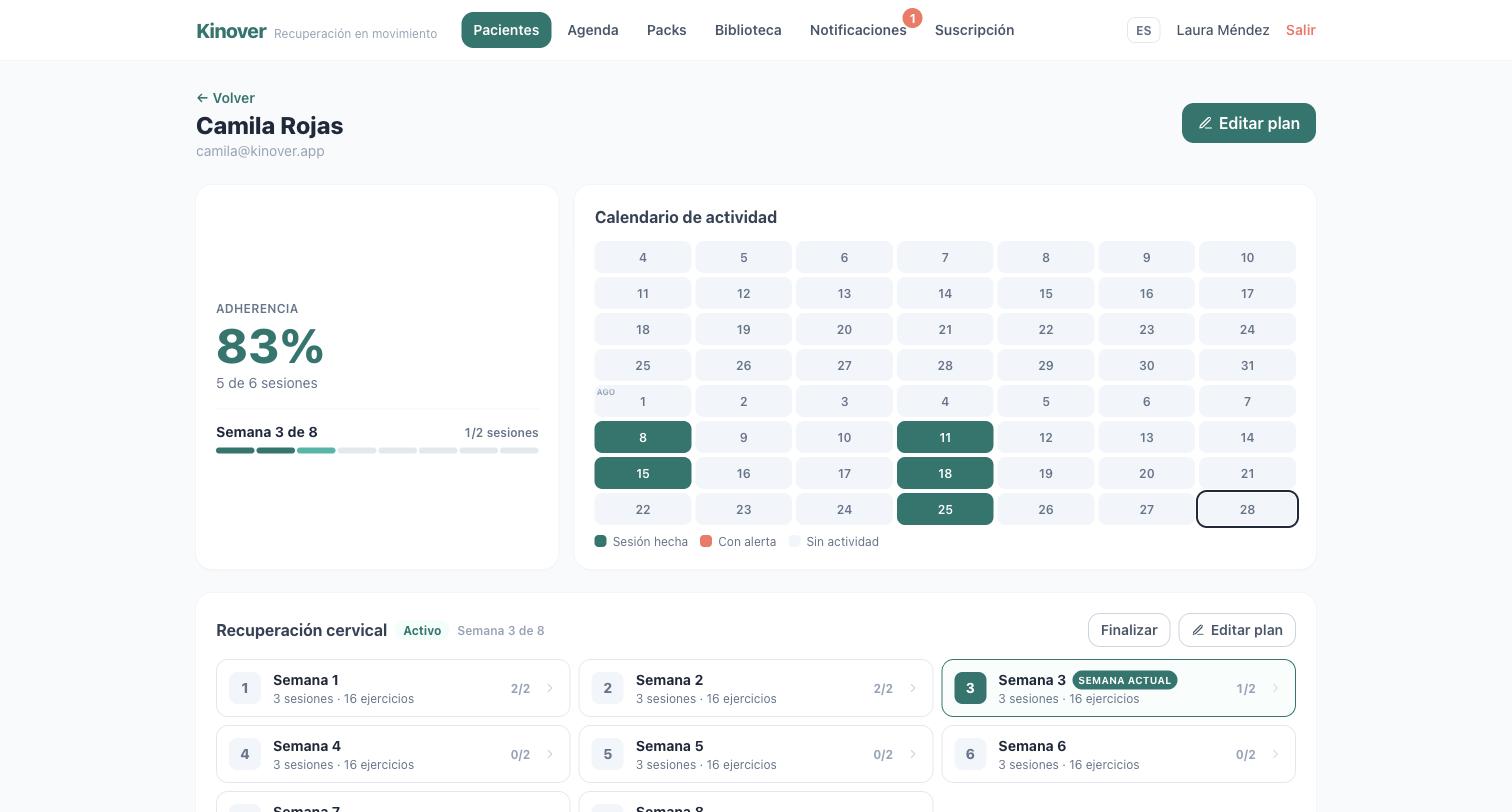
Task: Click the Recuperación cervical plan title
Action: point(301,630)
